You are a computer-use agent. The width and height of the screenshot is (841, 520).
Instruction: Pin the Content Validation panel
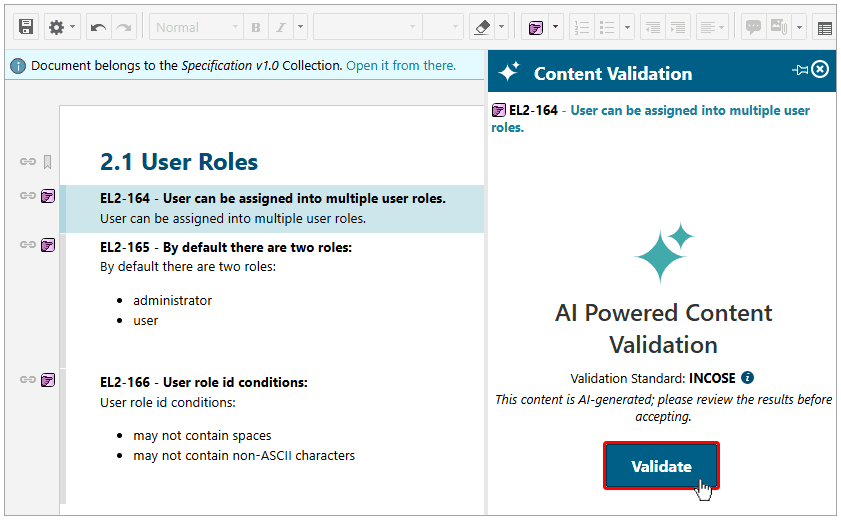799,69
